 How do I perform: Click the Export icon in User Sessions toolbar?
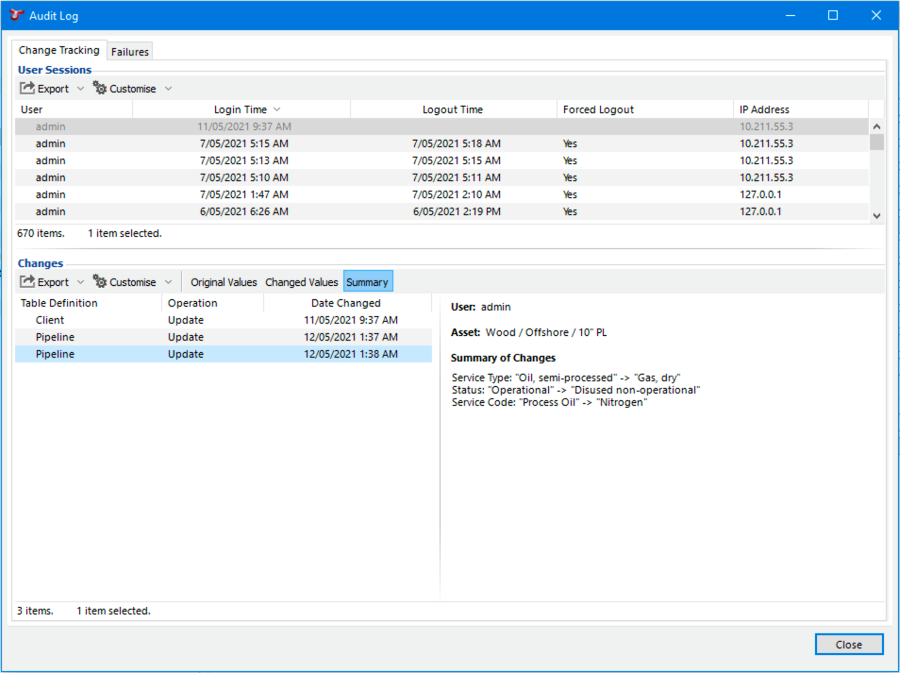pyautogui.click(x=28, y=89)
